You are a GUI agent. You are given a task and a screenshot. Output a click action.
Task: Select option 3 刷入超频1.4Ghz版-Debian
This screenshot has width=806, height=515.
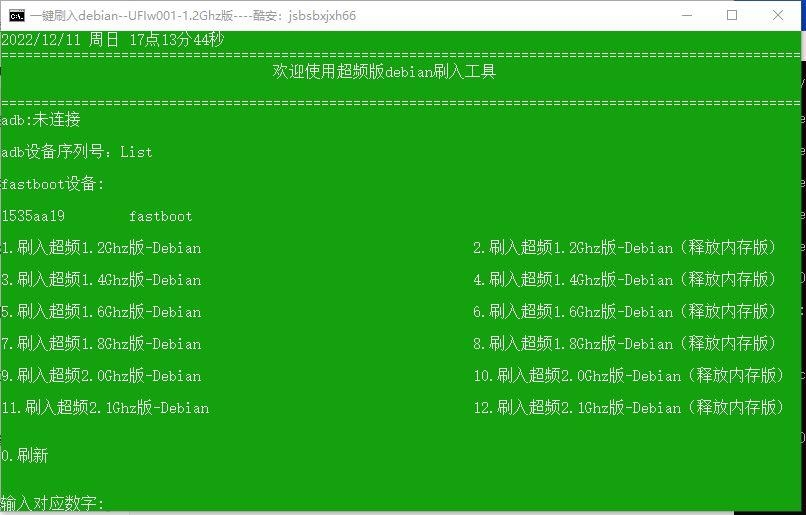pyautogui.click(x=101, y=280)
